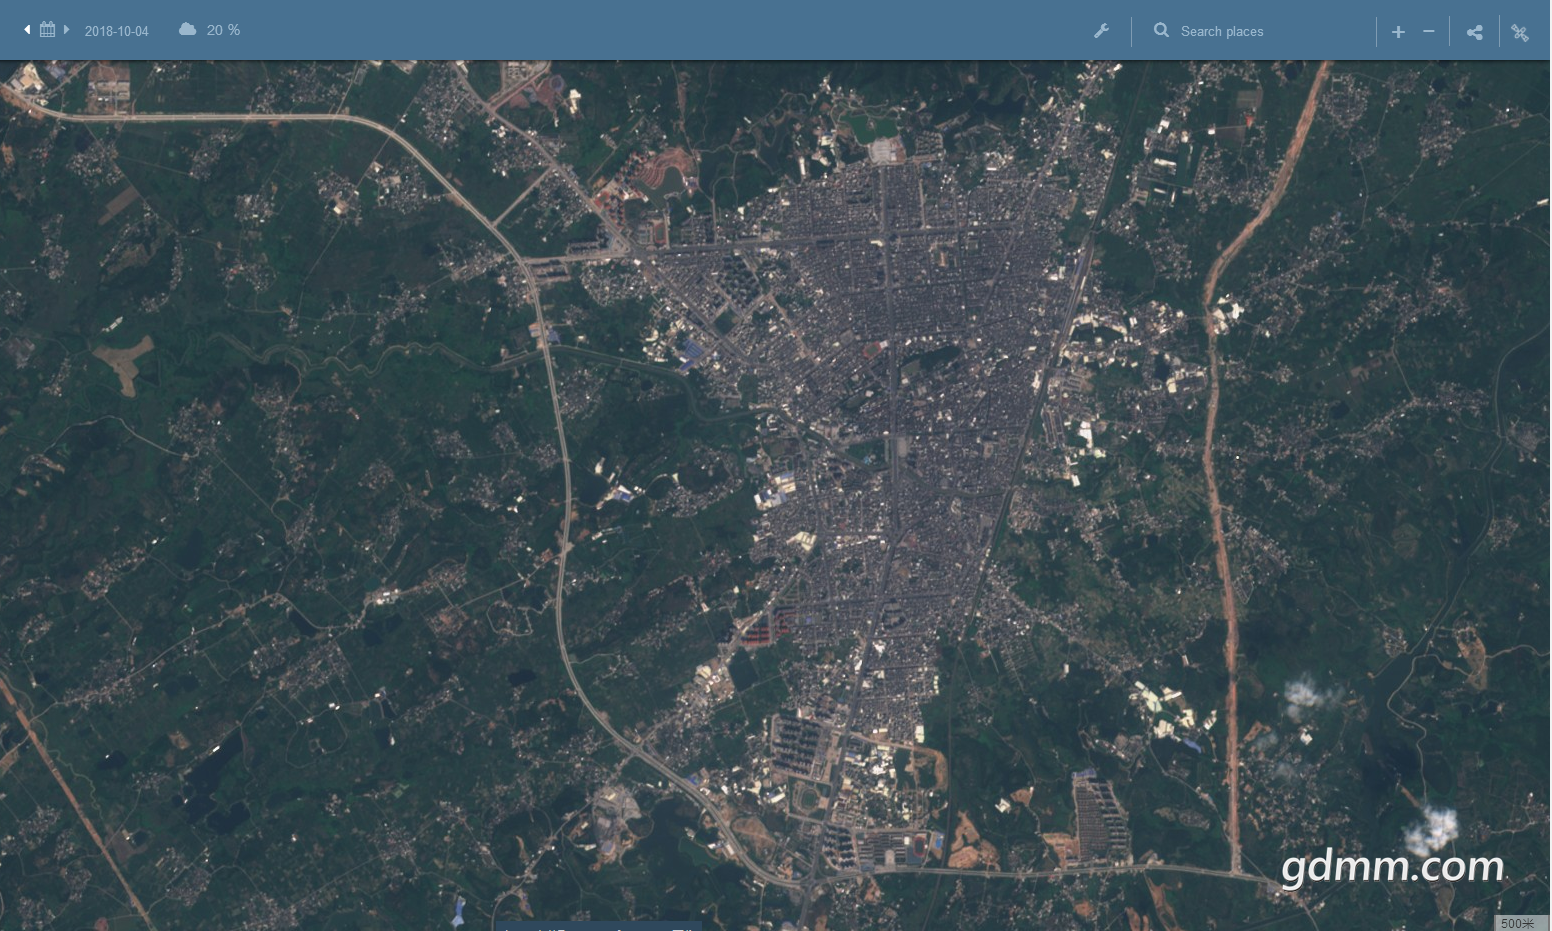Zoom out with the minus button
The height and width of the screenshot is (931, 1552).
click(x=1429, y=32)
